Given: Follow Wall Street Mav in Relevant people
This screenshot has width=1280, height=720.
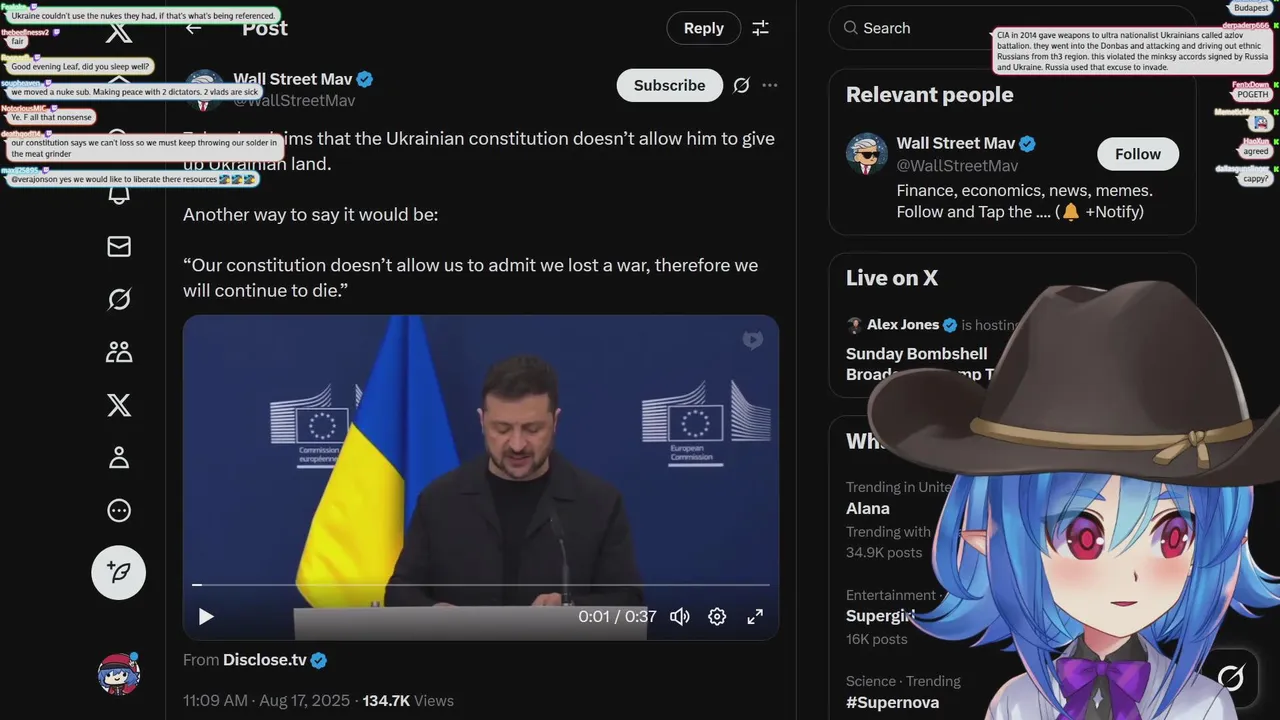Looking at the screenshot, I should 1138,154.
